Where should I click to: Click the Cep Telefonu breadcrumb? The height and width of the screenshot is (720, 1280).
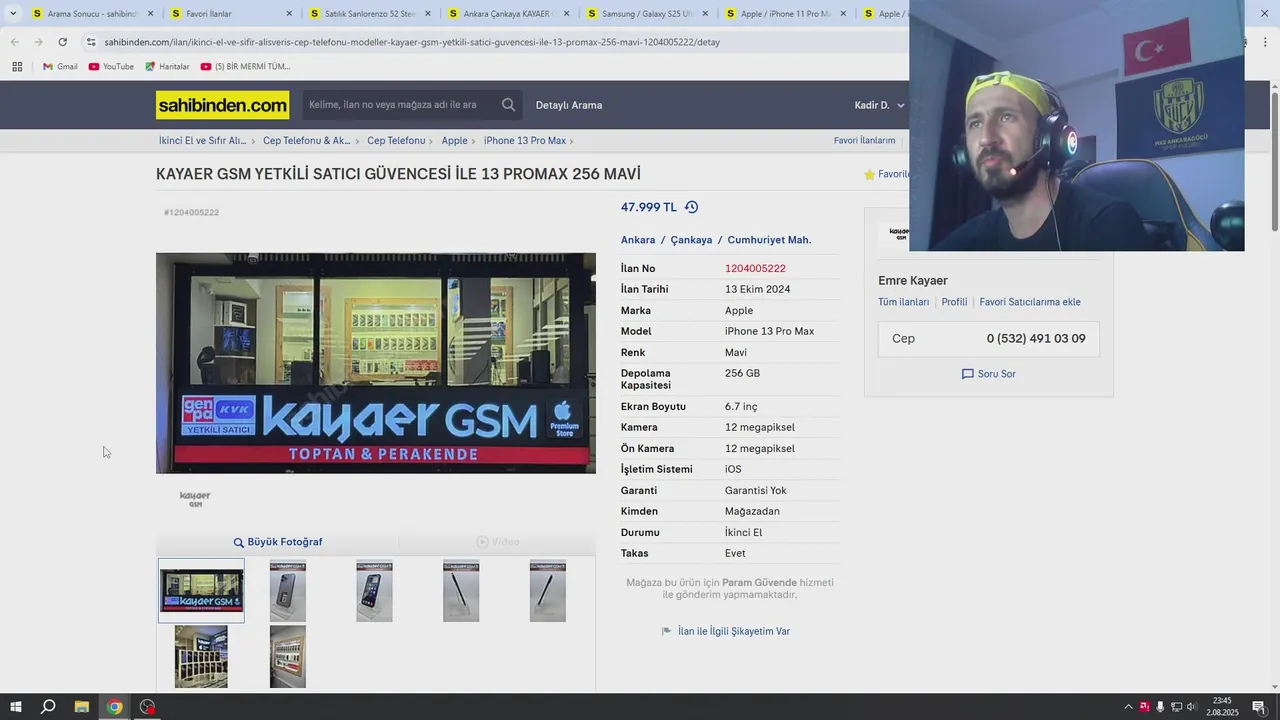pos(396,141)
